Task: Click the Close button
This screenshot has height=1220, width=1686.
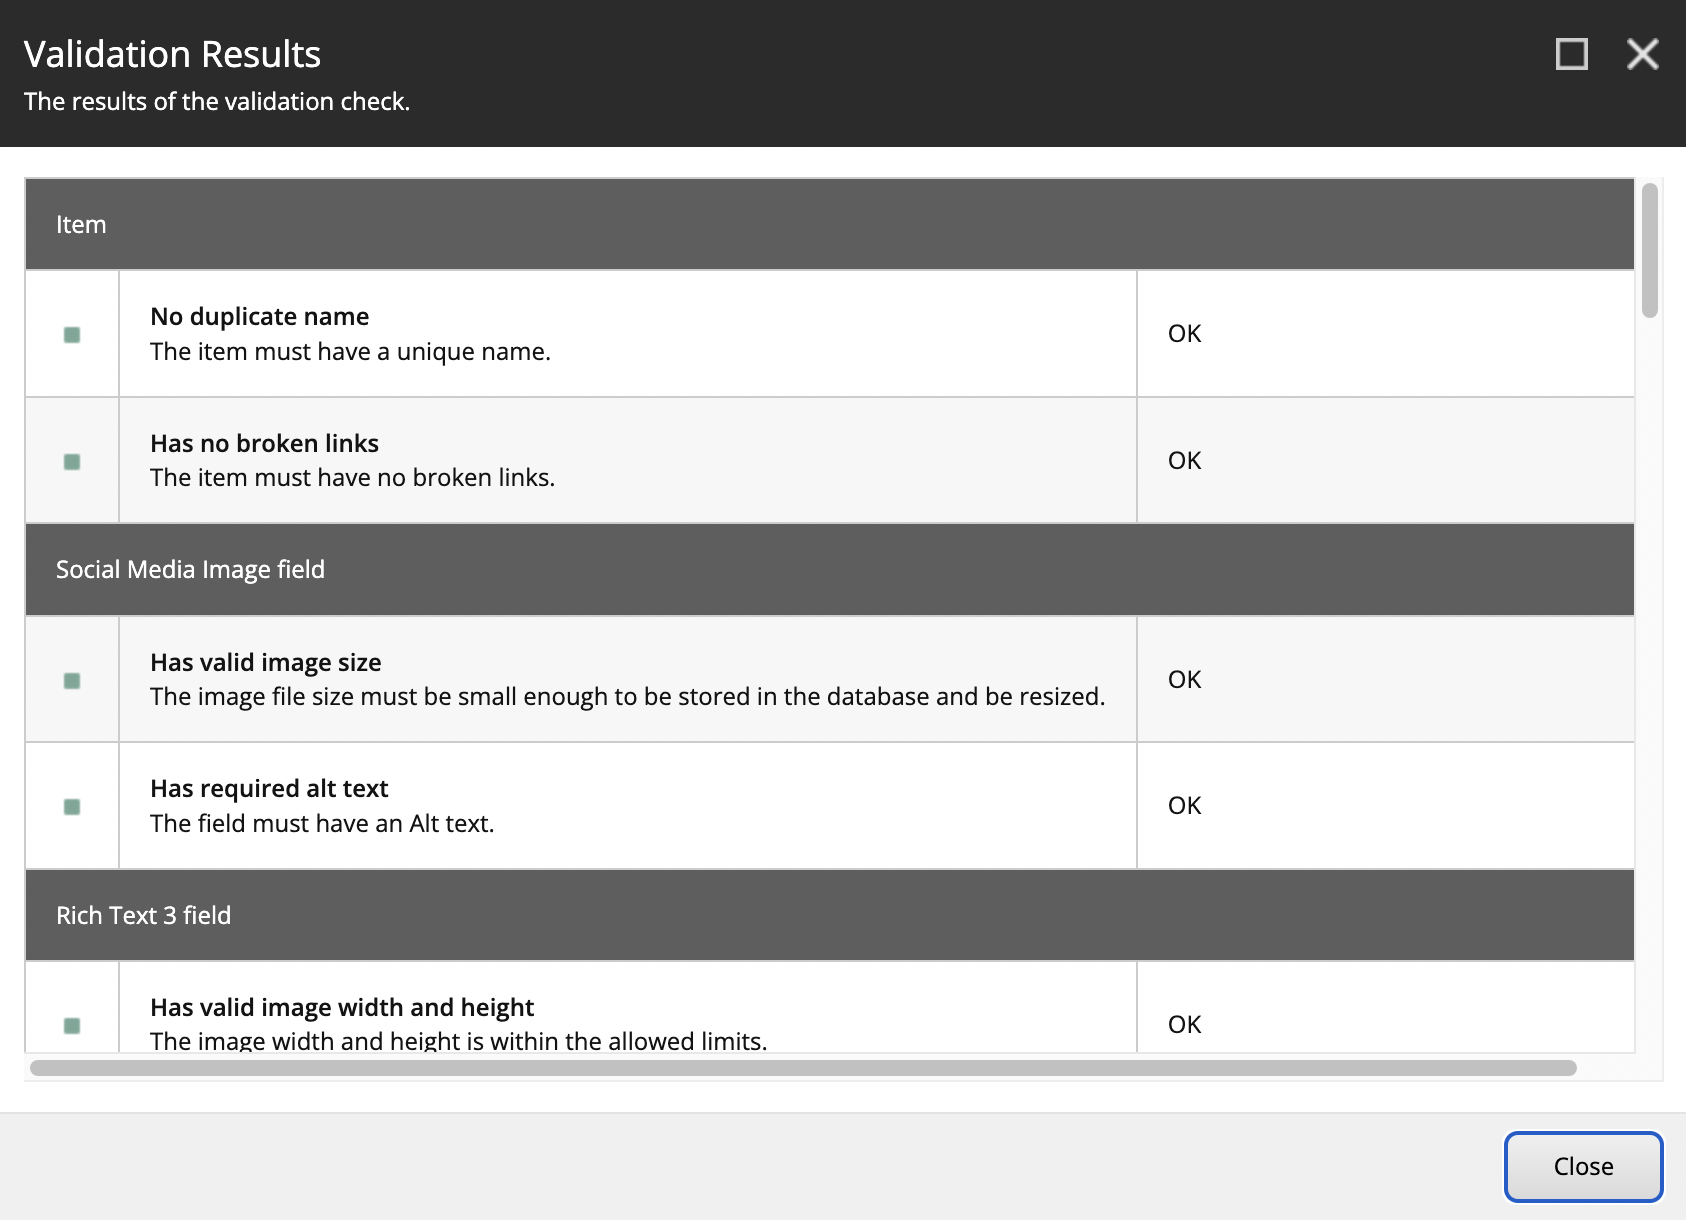Action: [1582, 1165]
